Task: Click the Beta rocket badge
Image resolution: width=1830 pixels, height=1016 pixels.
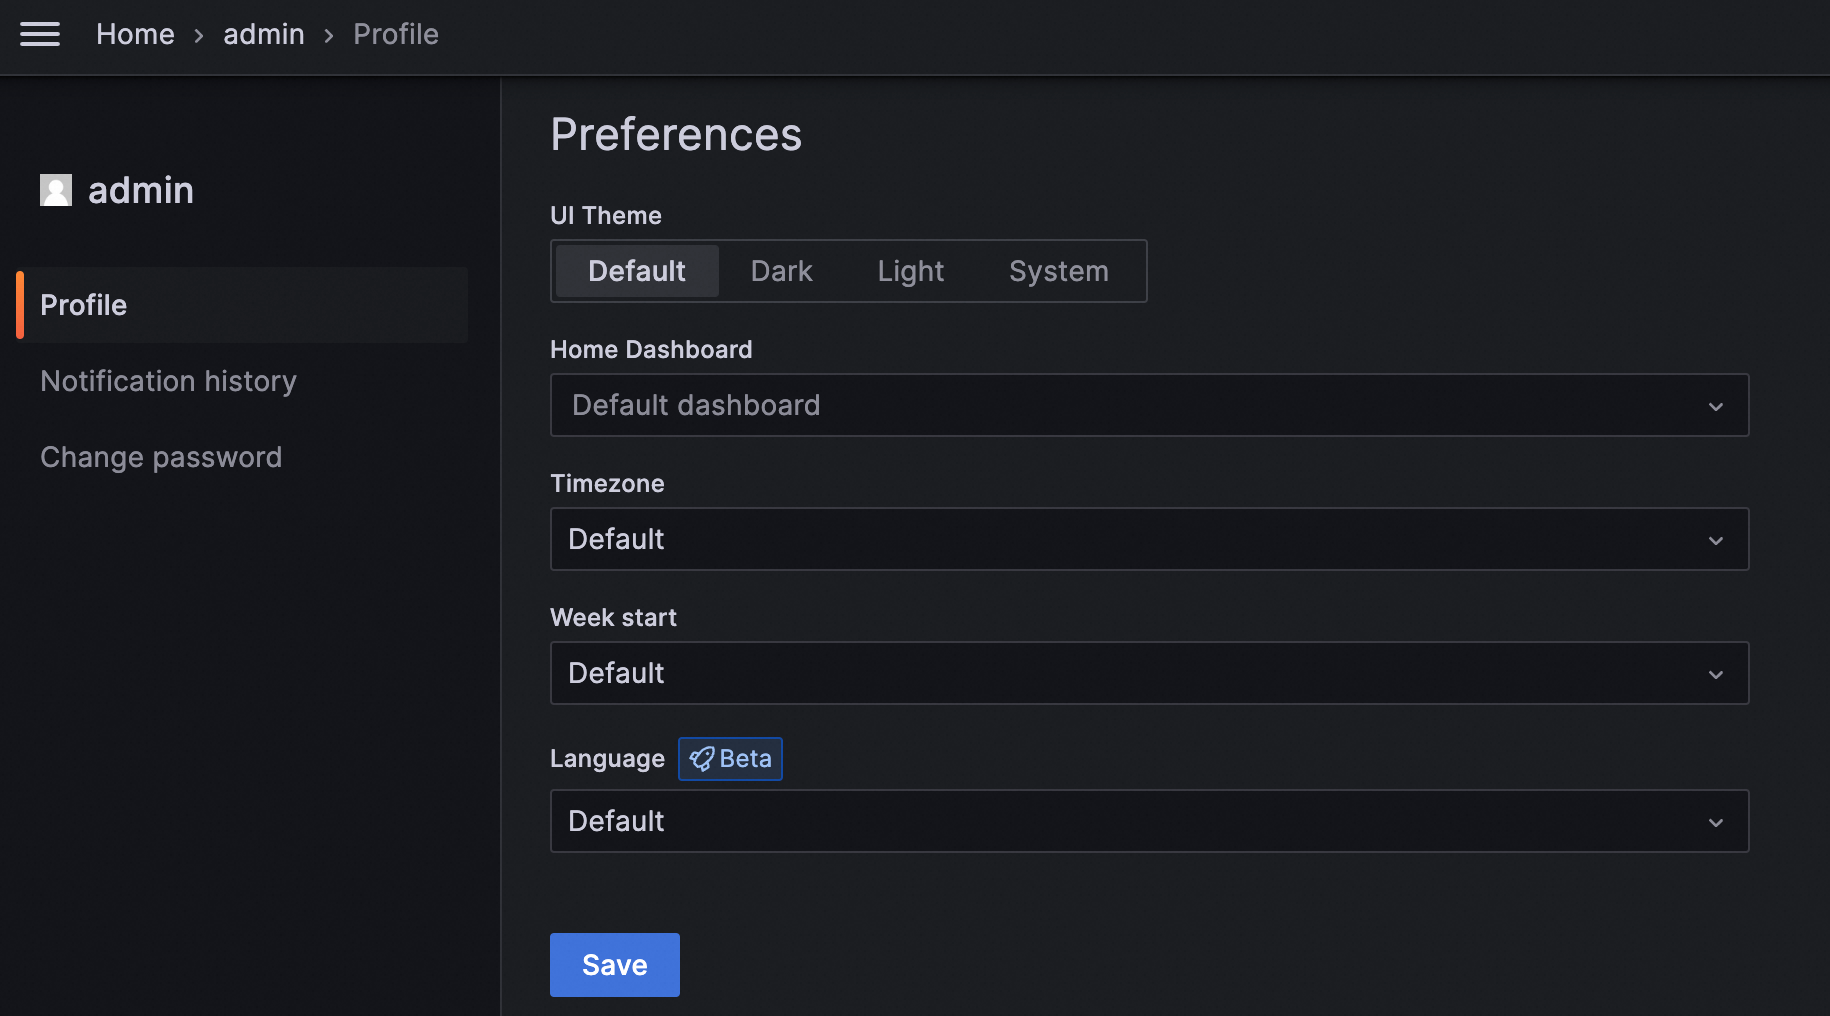Action: 730,759
